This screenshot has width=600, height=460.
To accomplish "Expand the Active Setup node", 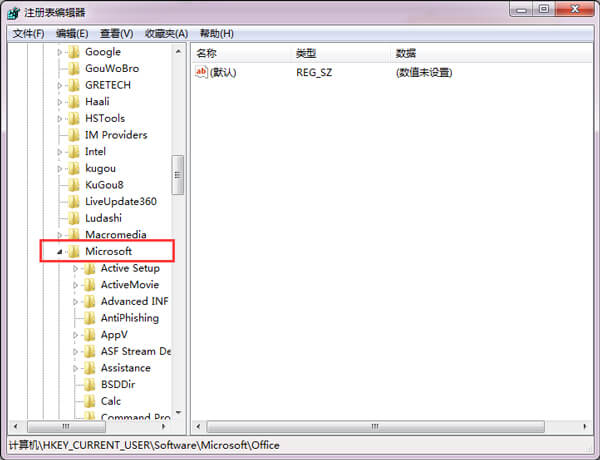I will (76, 268).
